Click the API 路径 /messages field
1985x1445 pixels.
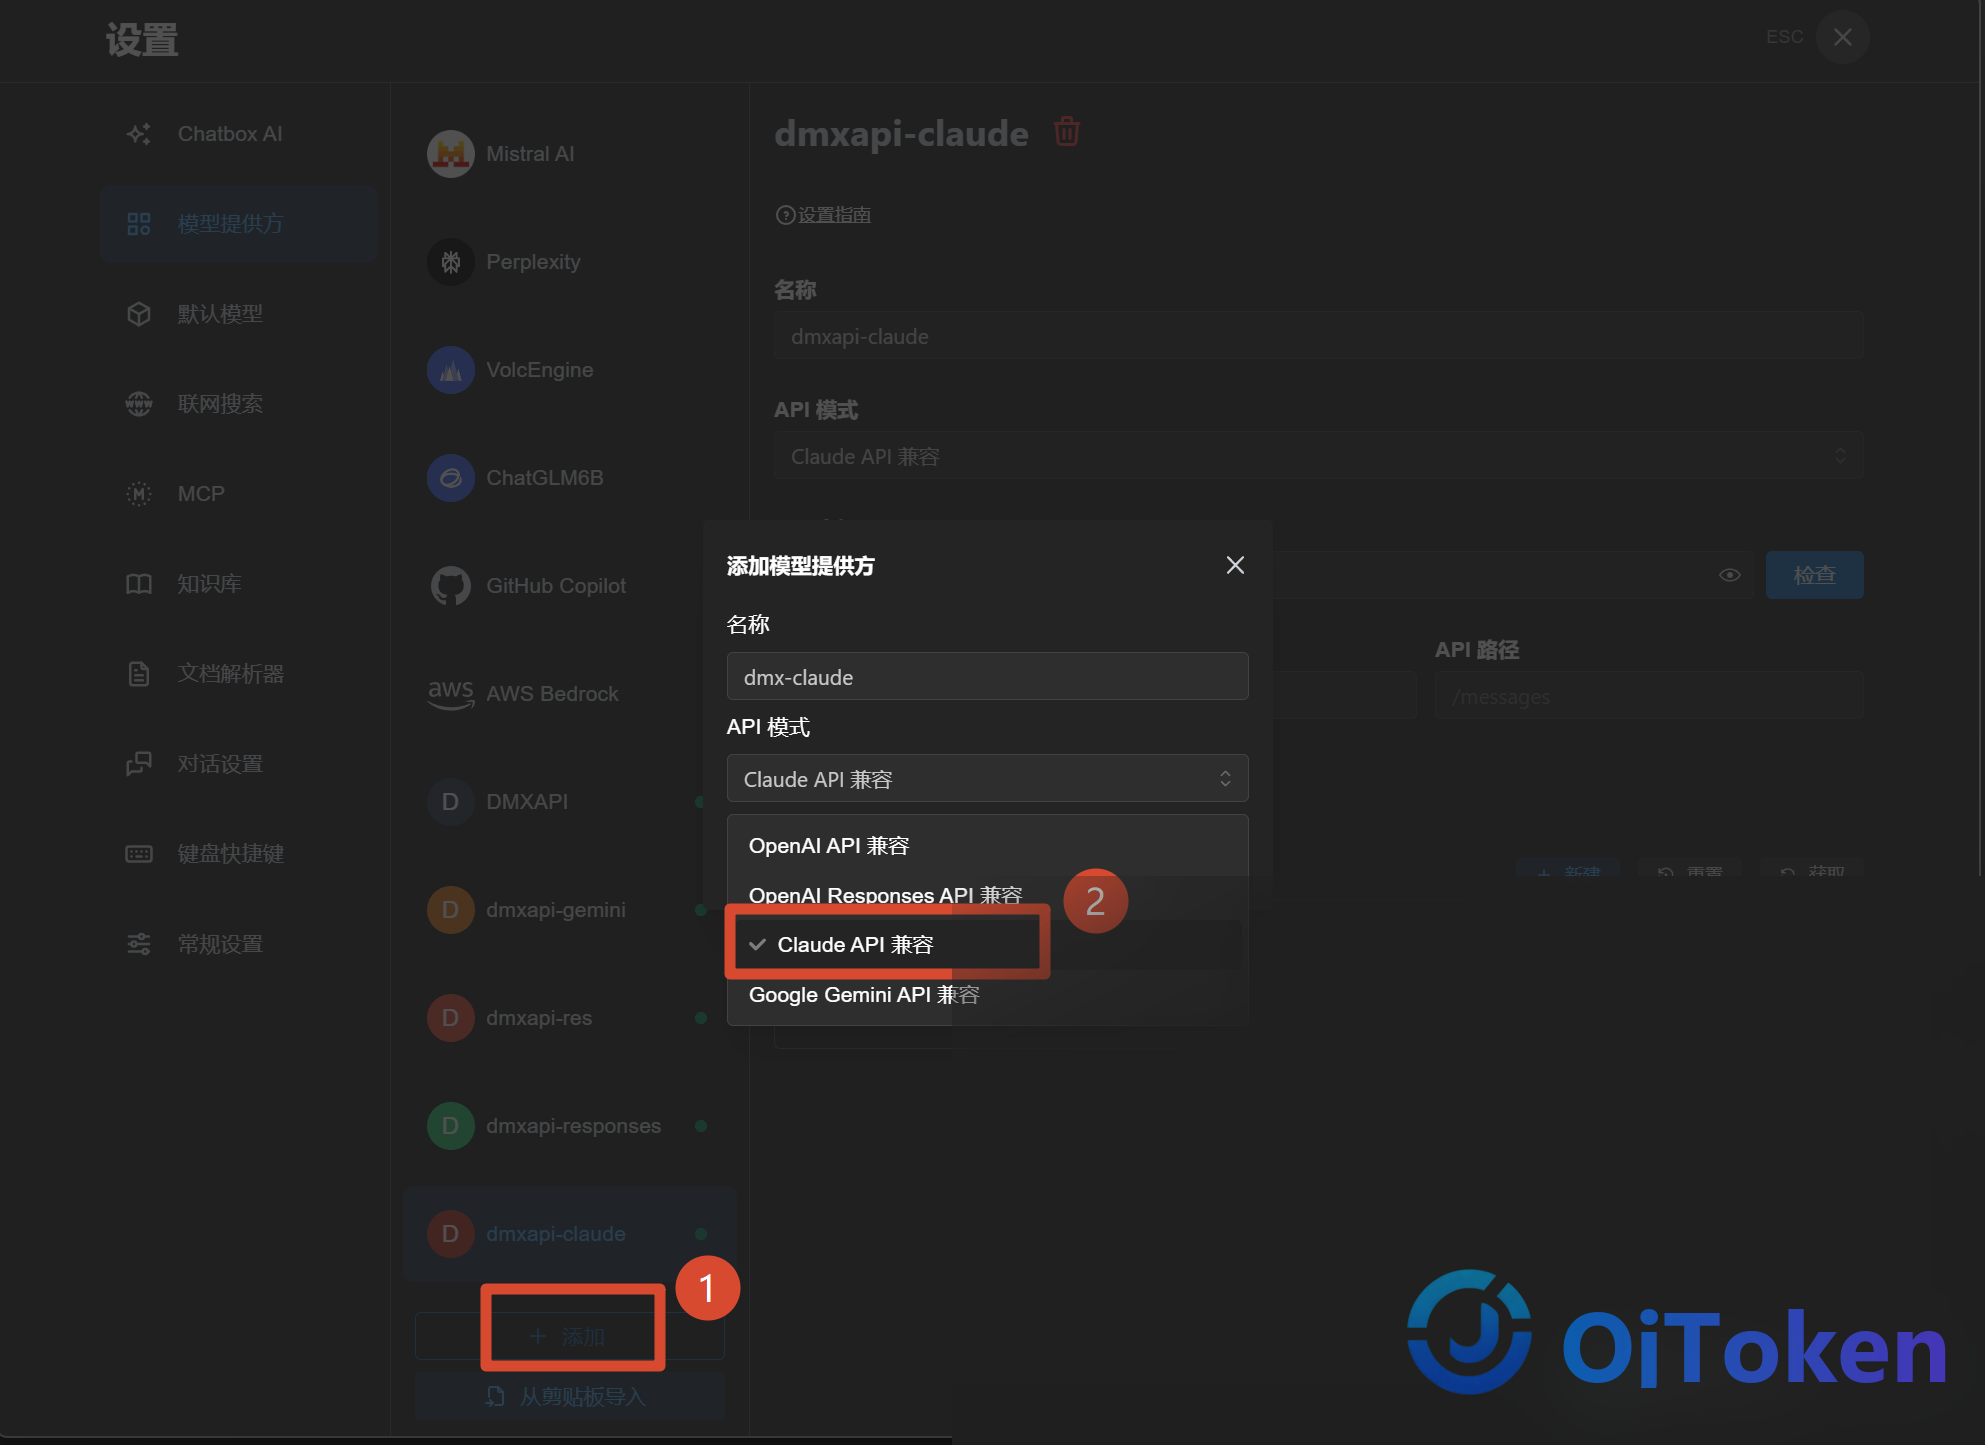pyautogui.click(x=1649, y=696)
